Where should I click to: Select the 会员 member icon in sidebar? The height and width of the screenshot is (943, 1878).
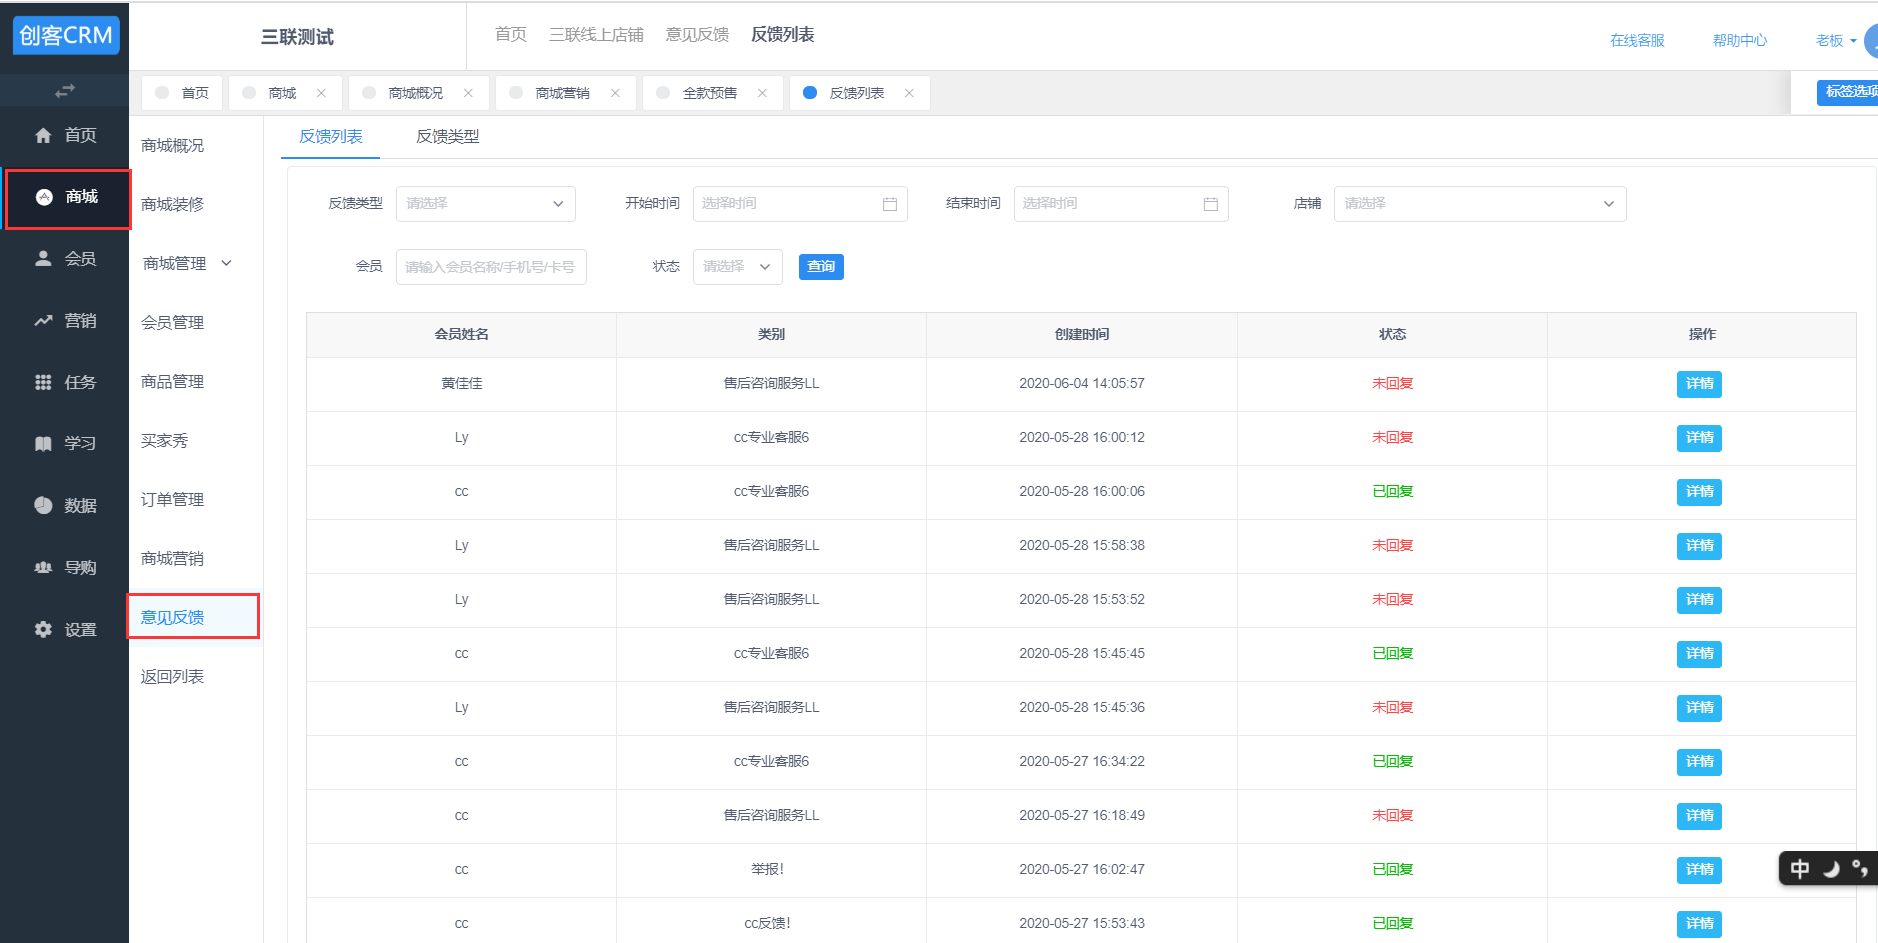43,259
